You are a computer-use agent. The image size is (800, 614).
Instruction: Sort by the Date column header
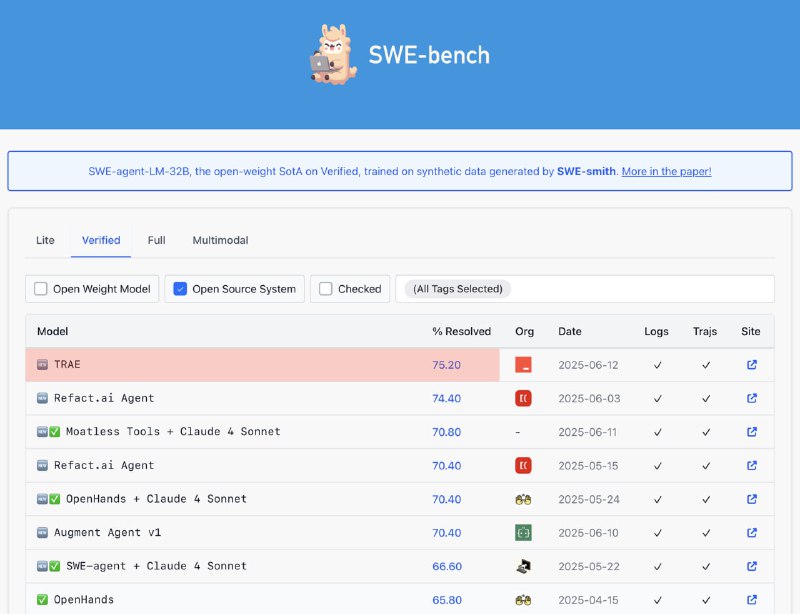570,331
